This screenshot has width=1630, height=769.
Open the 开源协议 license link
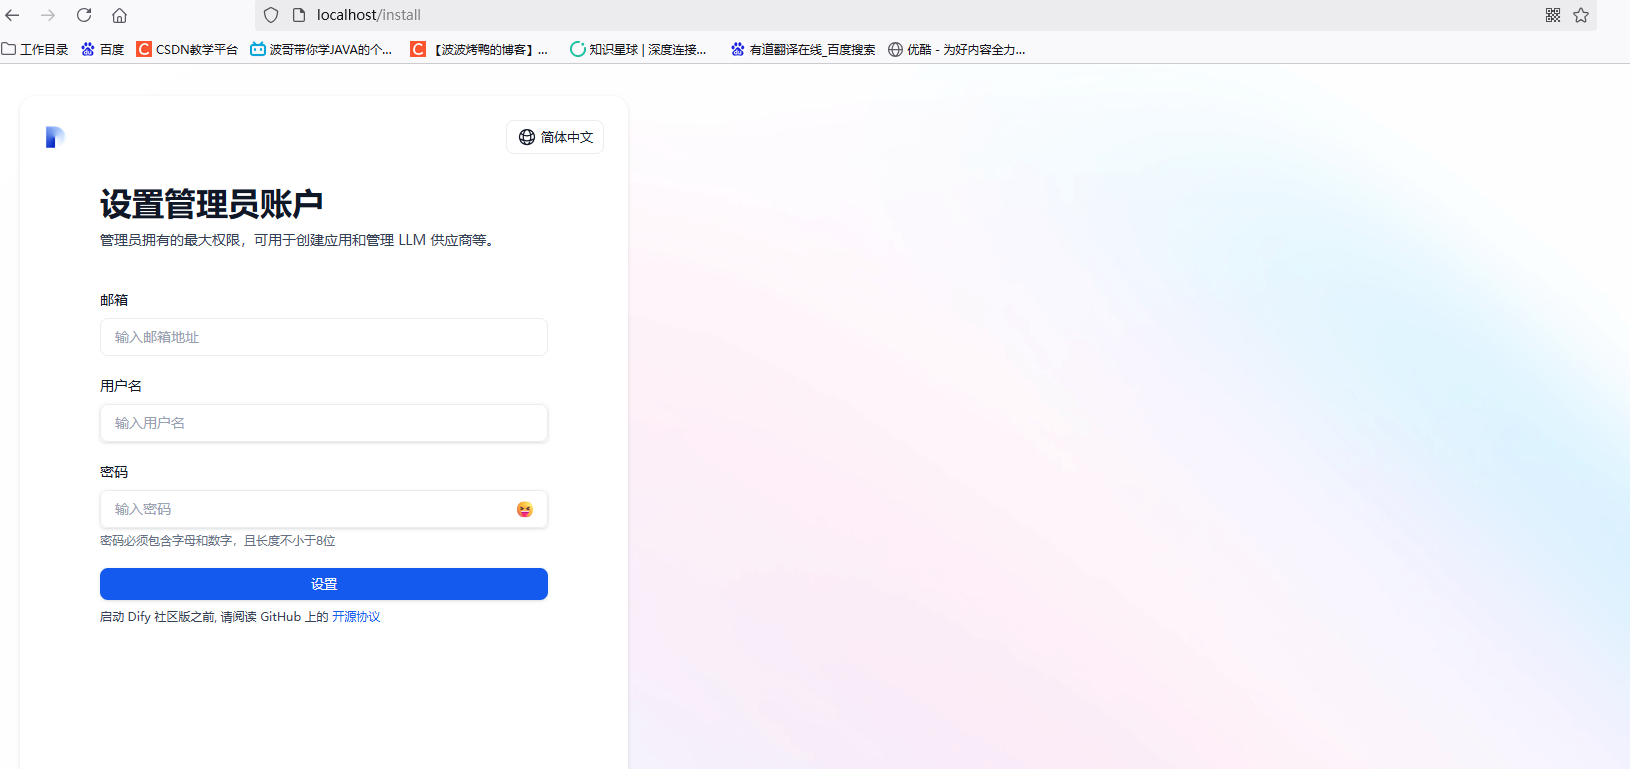click(x=356, y=617)
